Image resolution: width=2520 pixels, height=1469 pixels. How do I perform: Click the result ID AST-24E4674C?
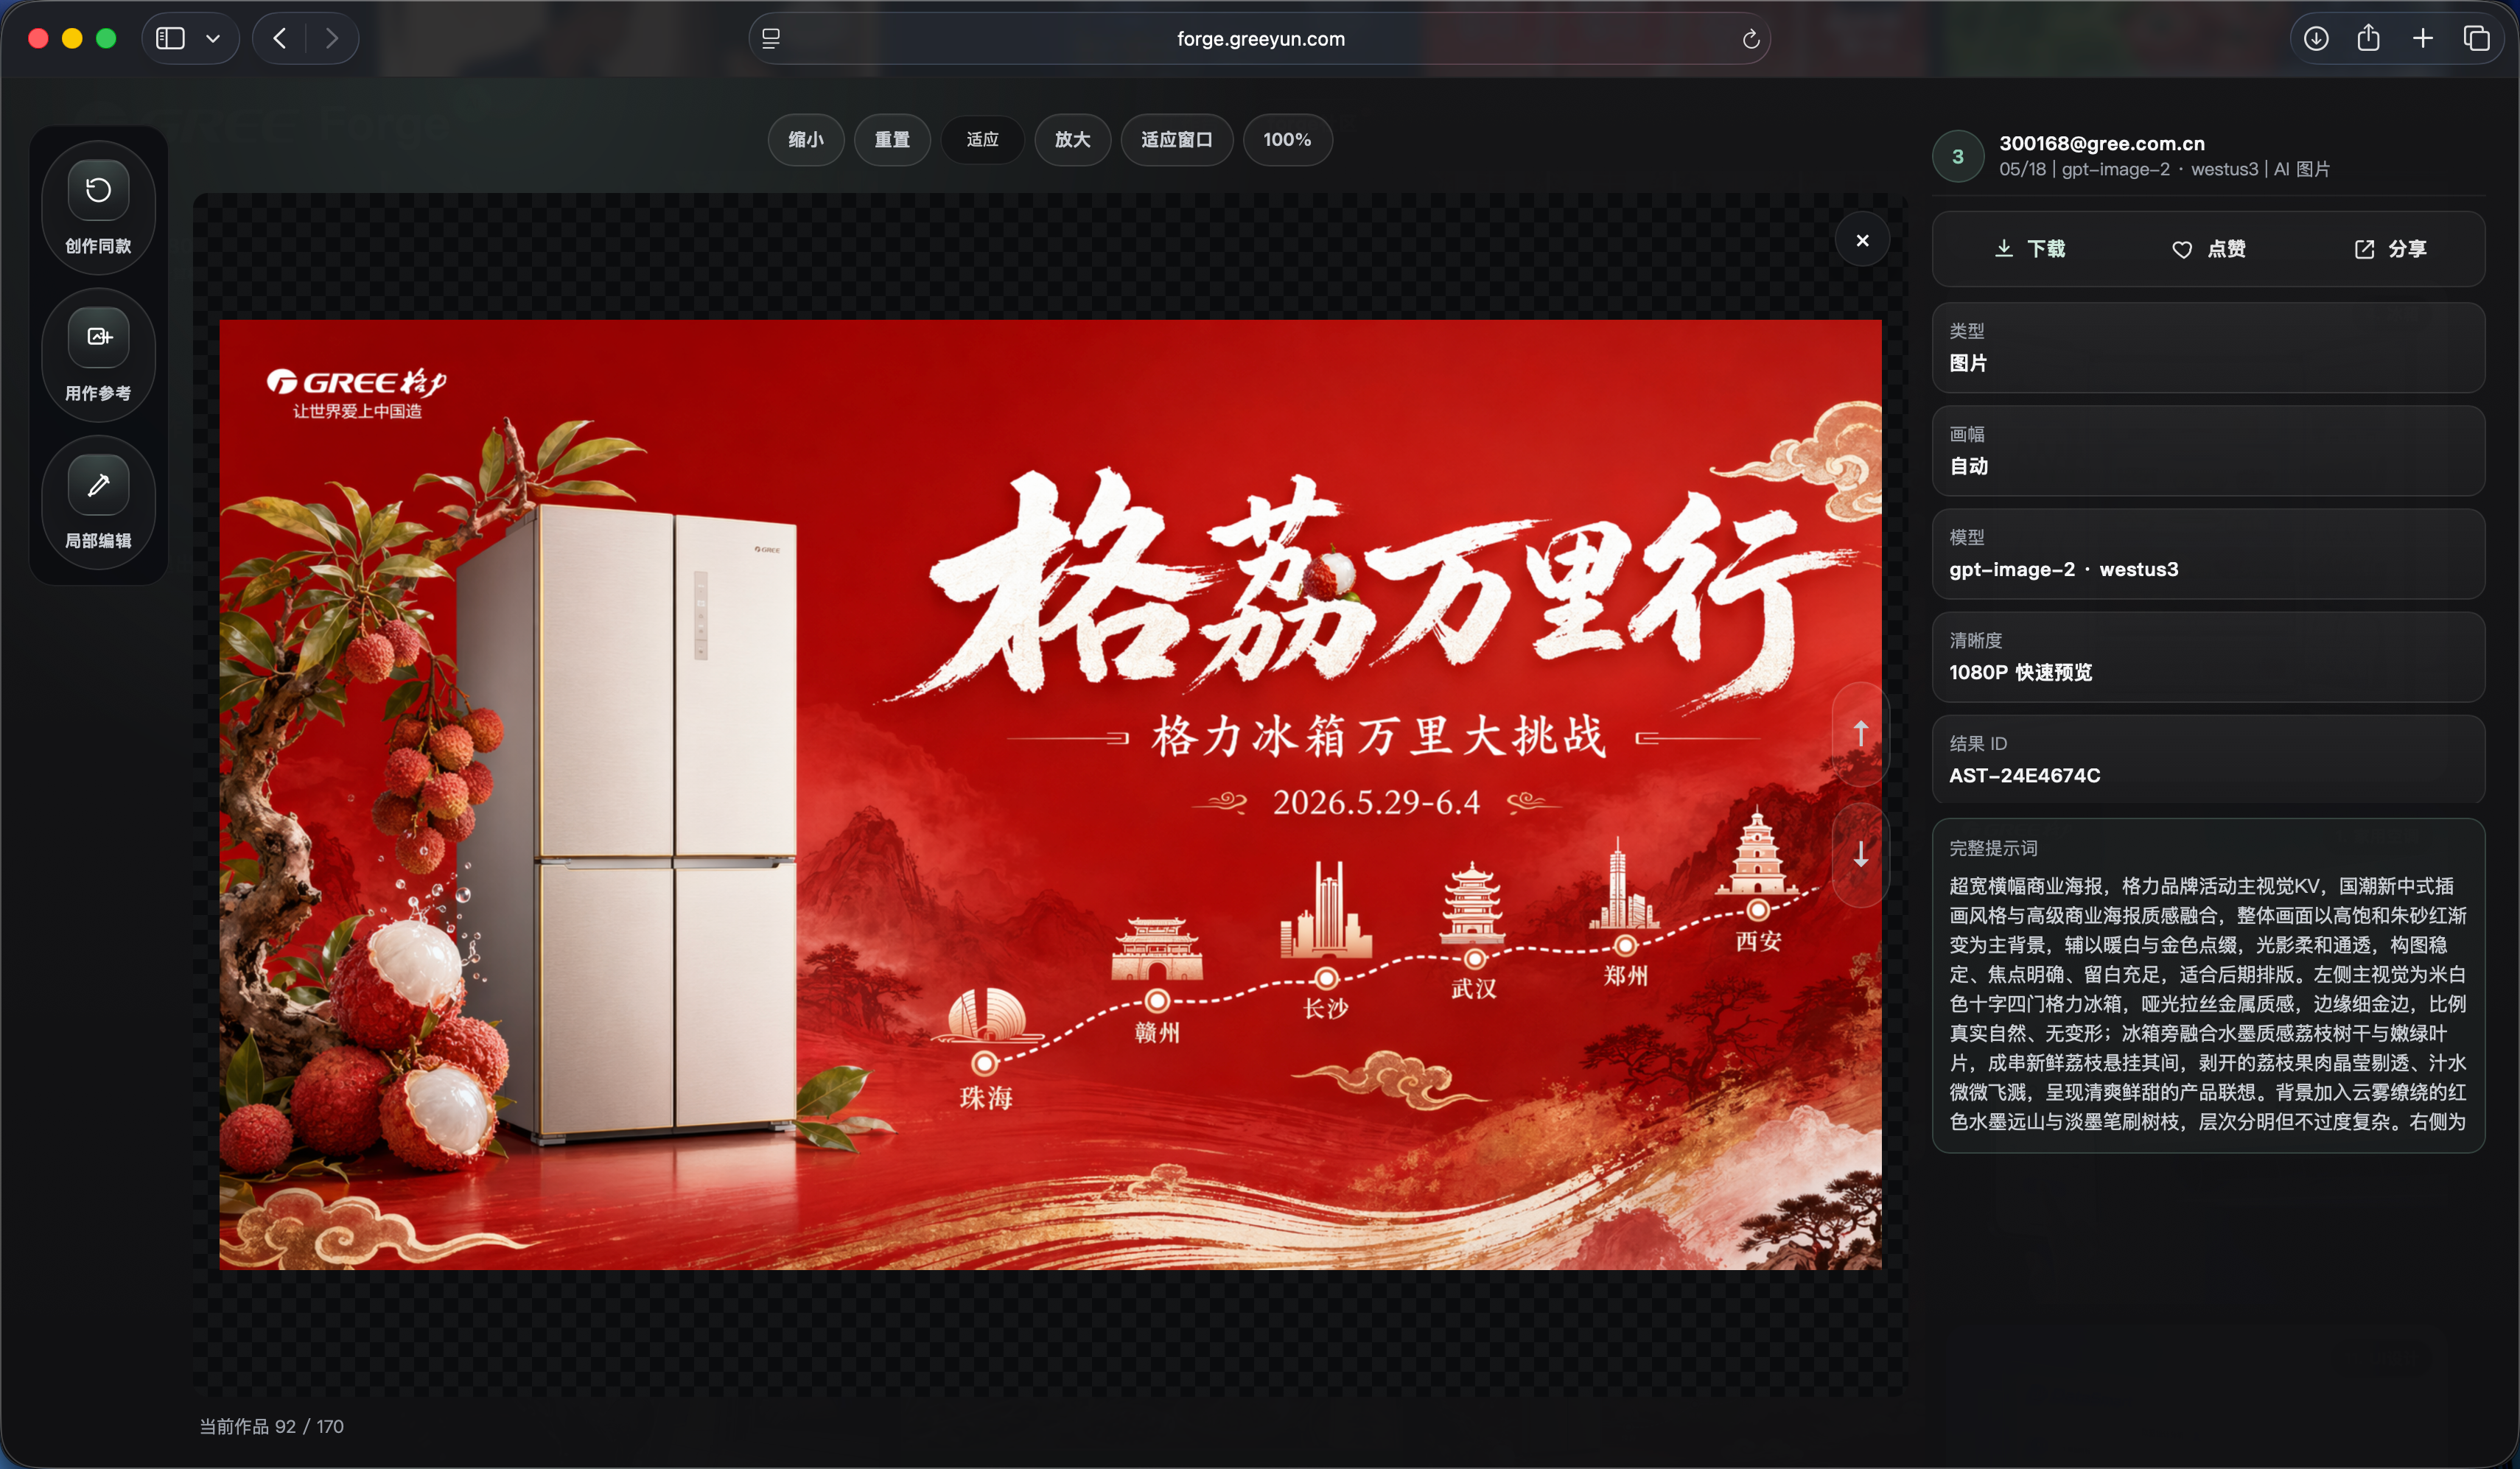2024,775
